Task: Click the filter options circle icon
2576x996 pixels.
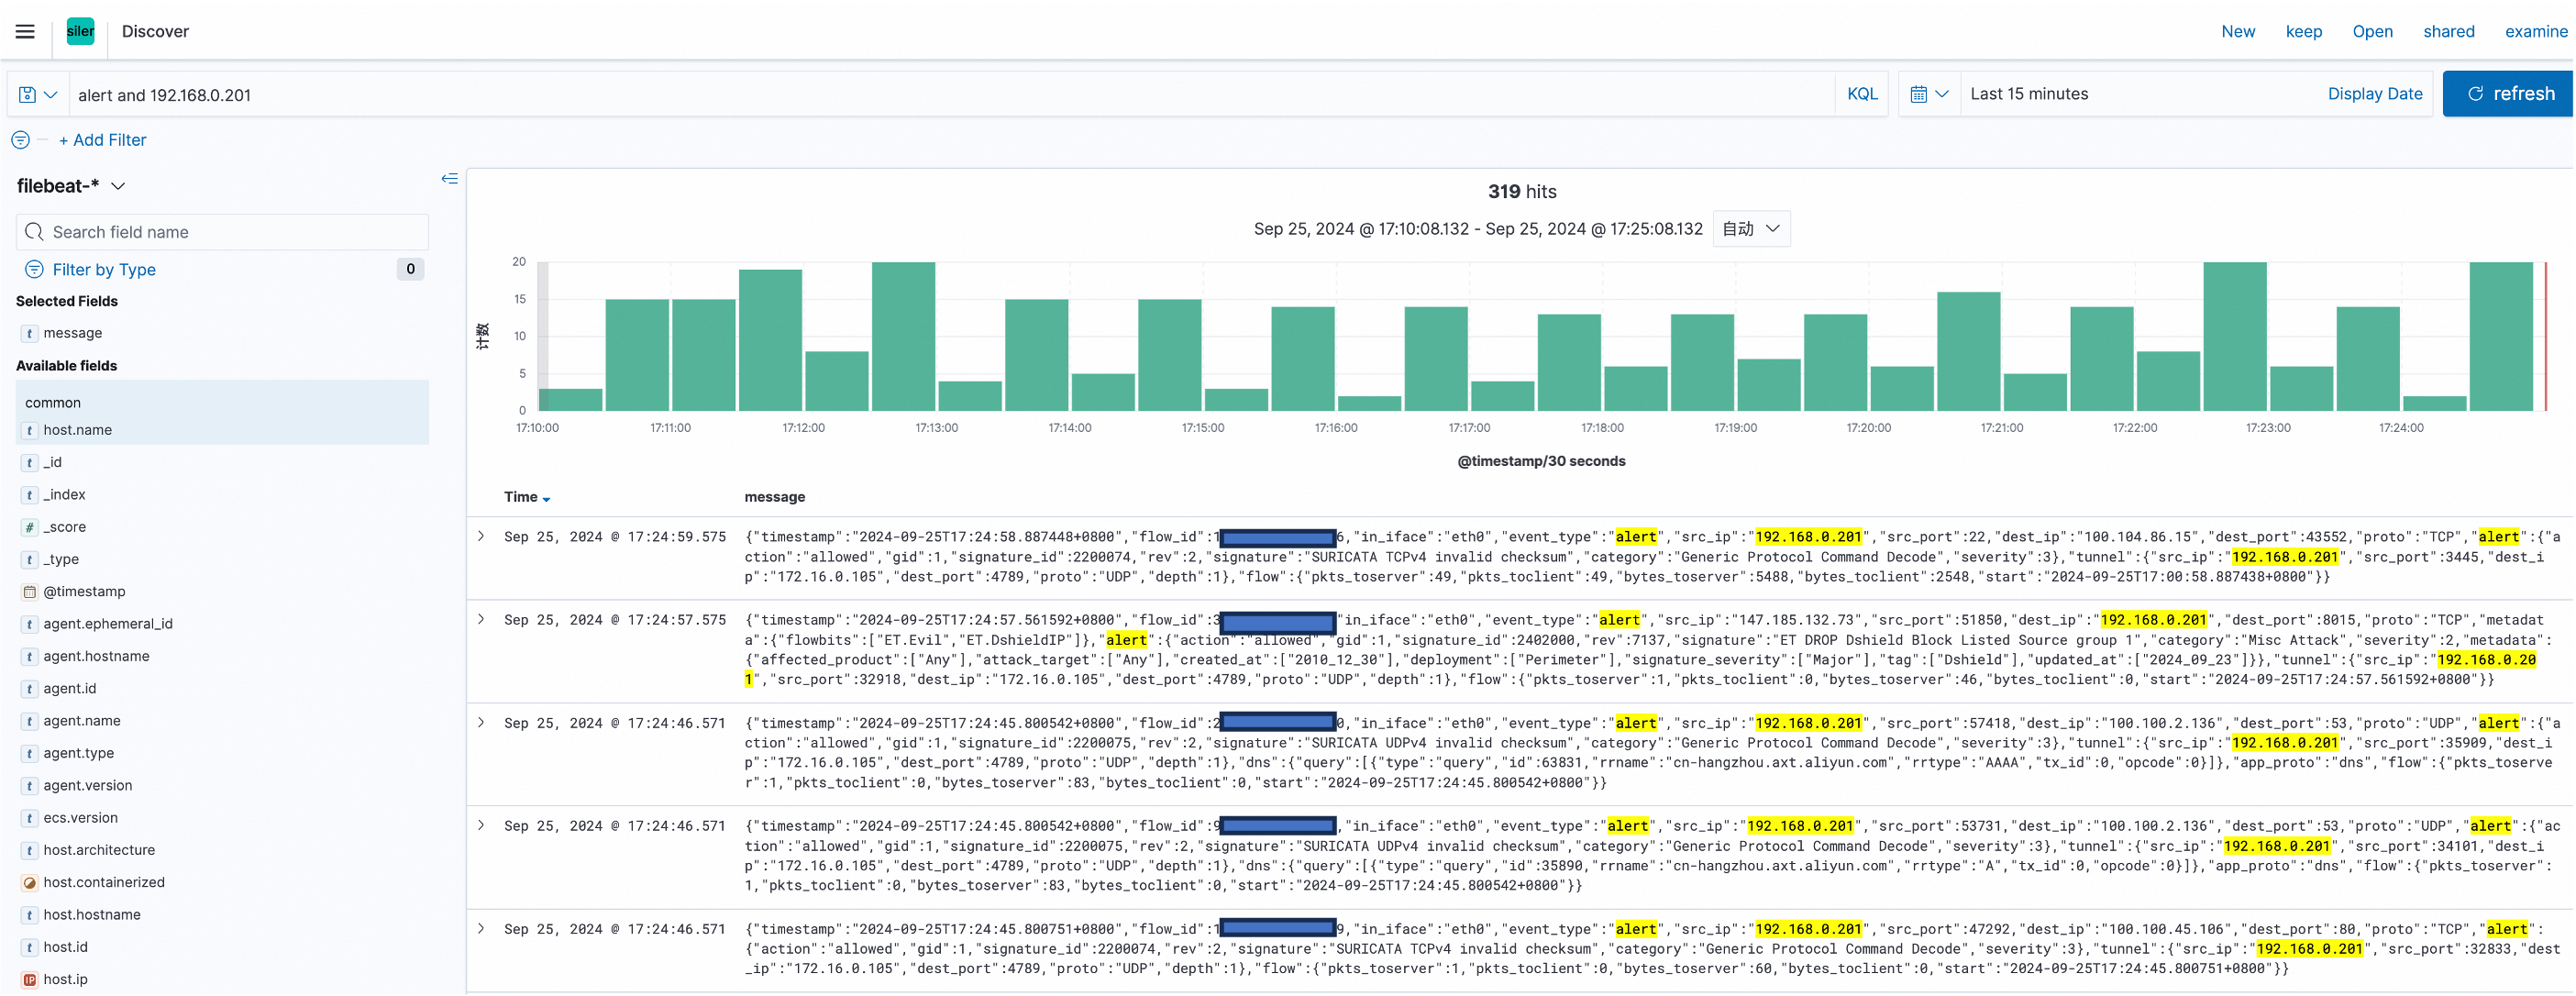Action: tap(20, 140)
